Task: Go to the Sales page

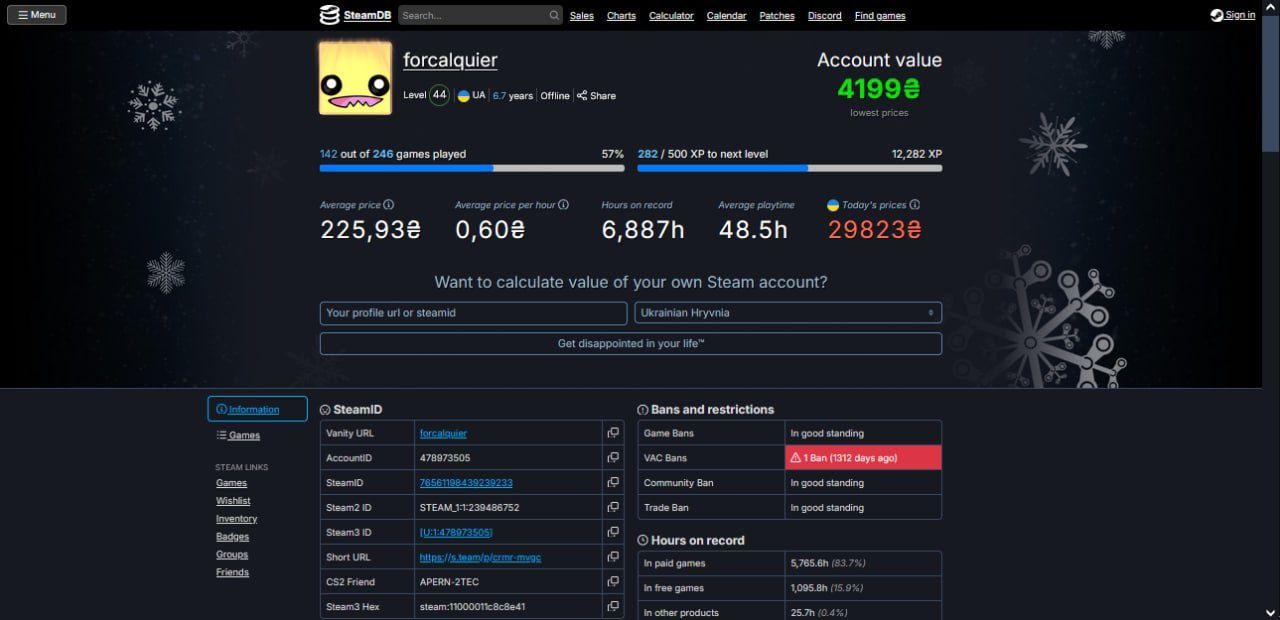Action: coord(582,16)
